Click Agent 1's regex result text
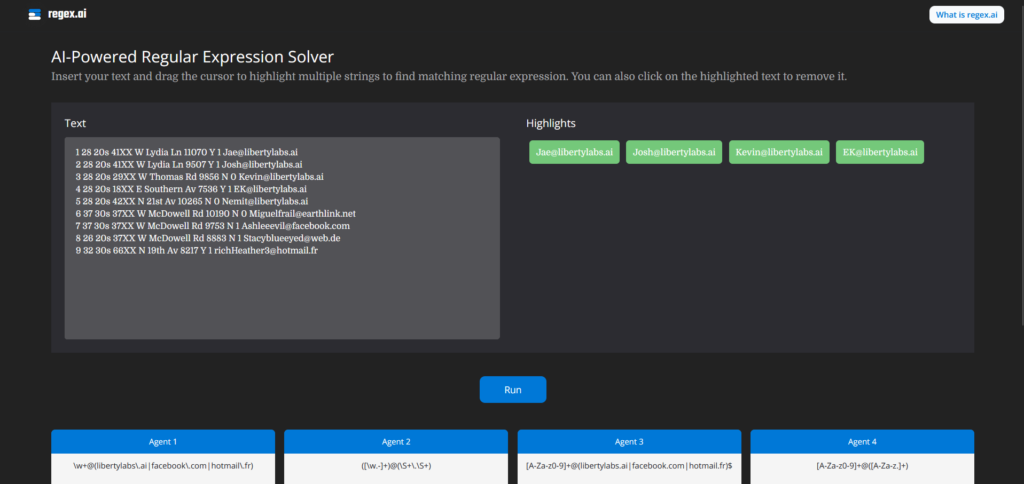 [x=162, y=466]
